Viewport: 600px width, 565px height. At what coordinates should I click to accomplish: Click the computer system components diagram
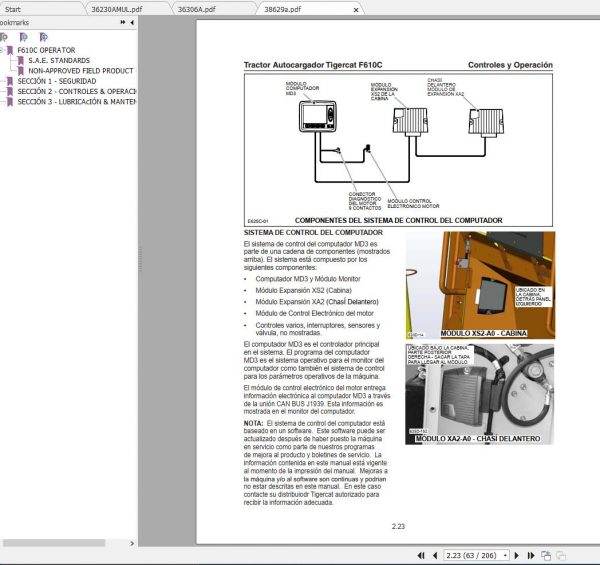(398, 150)
